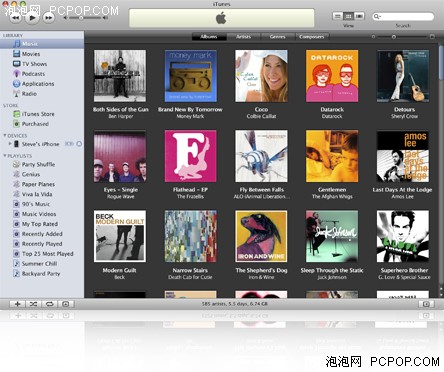The height and width of the screenshot is (372, 444).
Task: Switch to the Albums tab
Action: (209, 37)
